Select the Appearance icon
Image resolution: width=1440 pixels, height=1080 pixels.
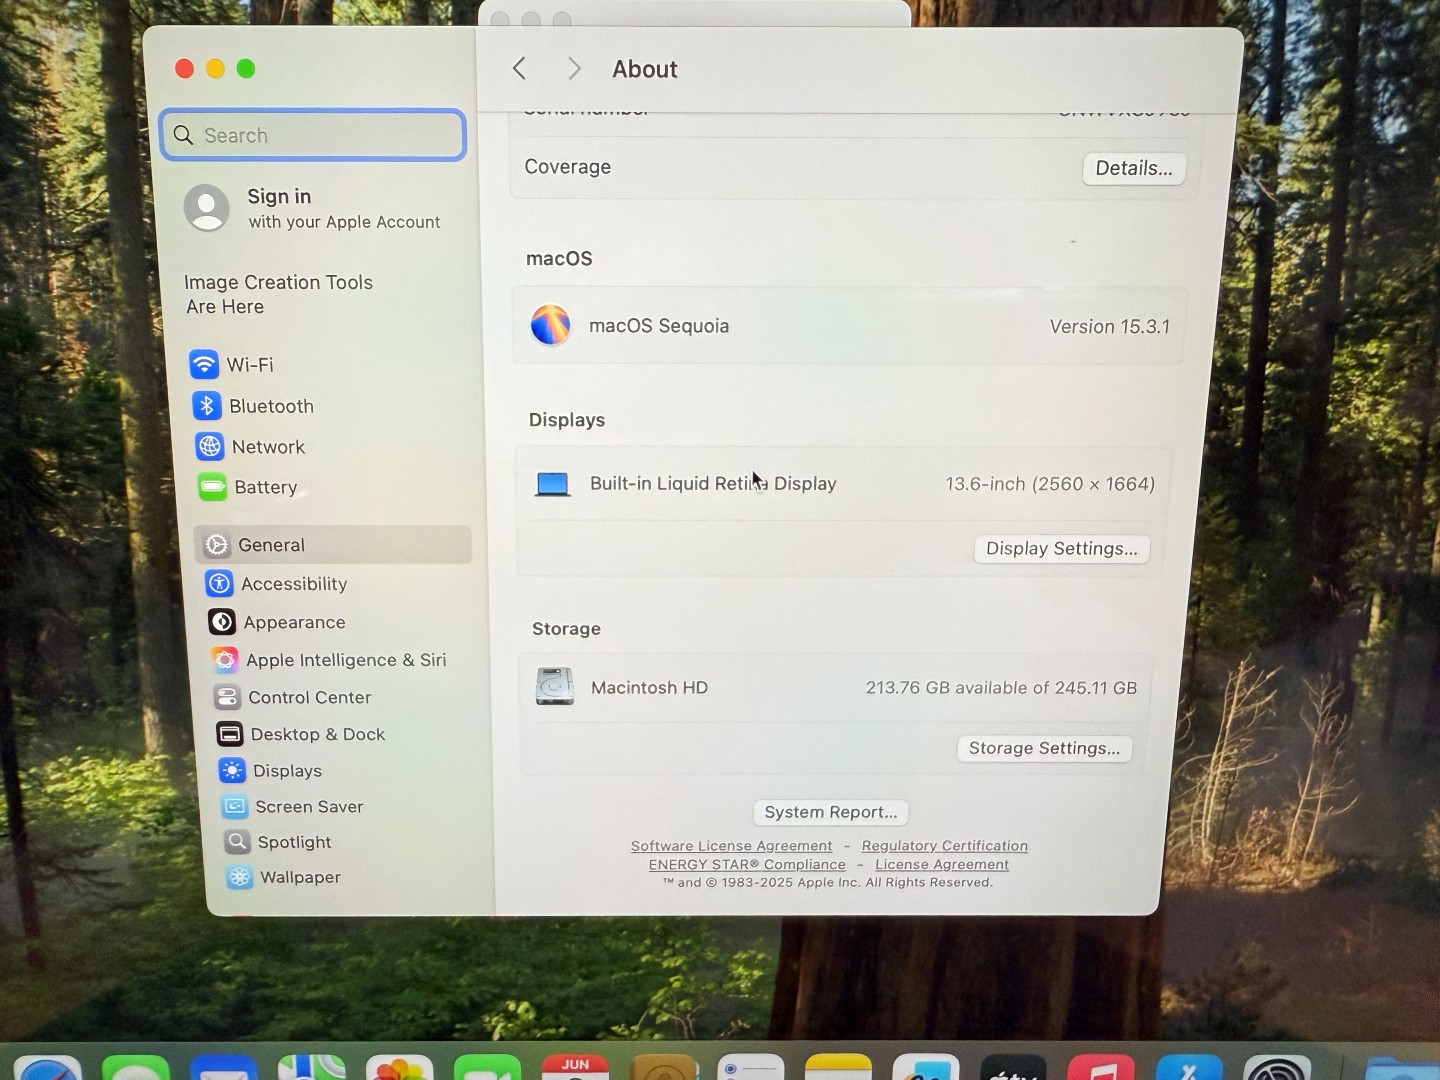coord(222,621)
